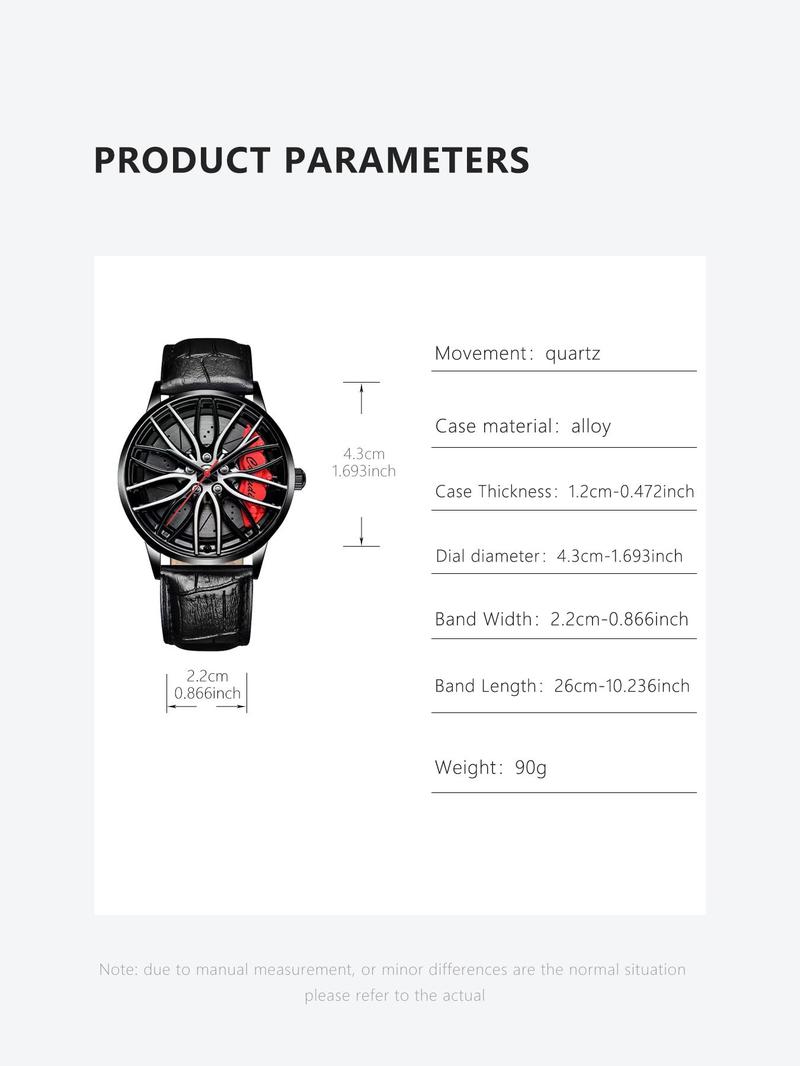Screen dimensions: 800x1066
Task: Click the 4.3cm 1.693inch dimension label
Action: coord(364,462)
